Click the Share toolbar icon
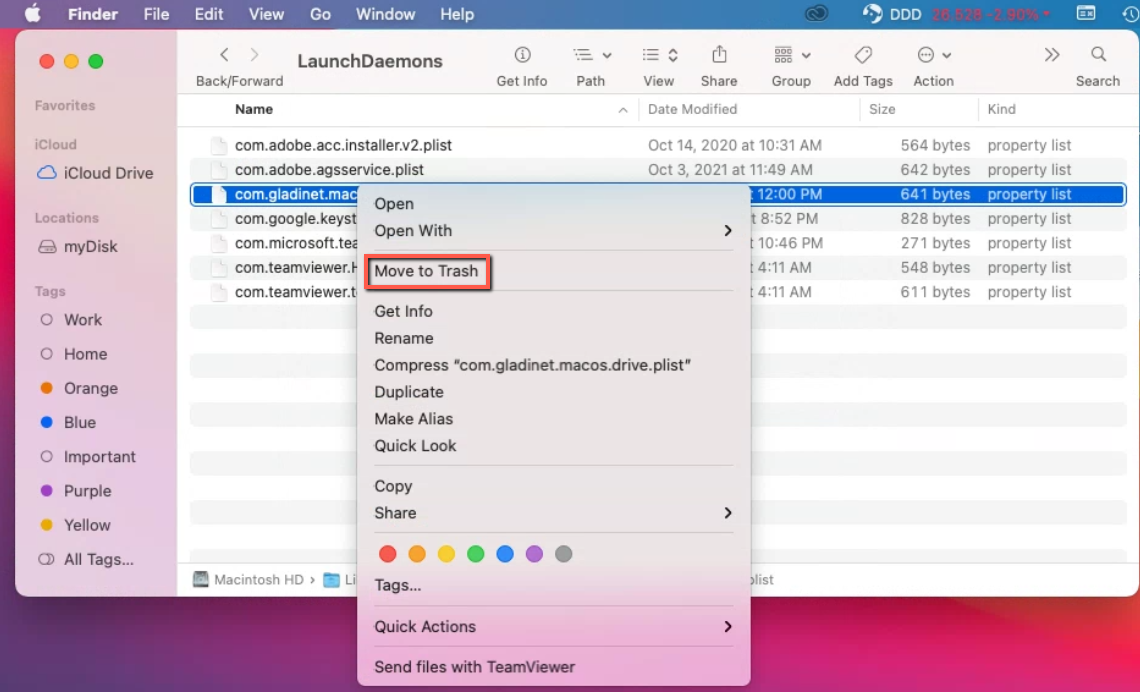The width and height of the screenshot is (1140, 692). tap(719, 54)
